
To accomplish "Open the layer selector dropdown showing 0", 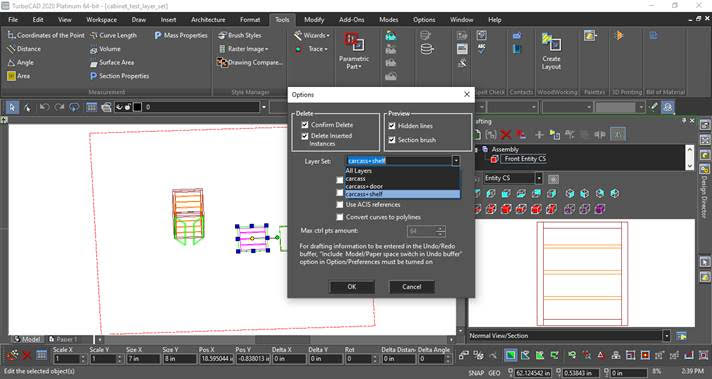I will click(x=263, y=108).
